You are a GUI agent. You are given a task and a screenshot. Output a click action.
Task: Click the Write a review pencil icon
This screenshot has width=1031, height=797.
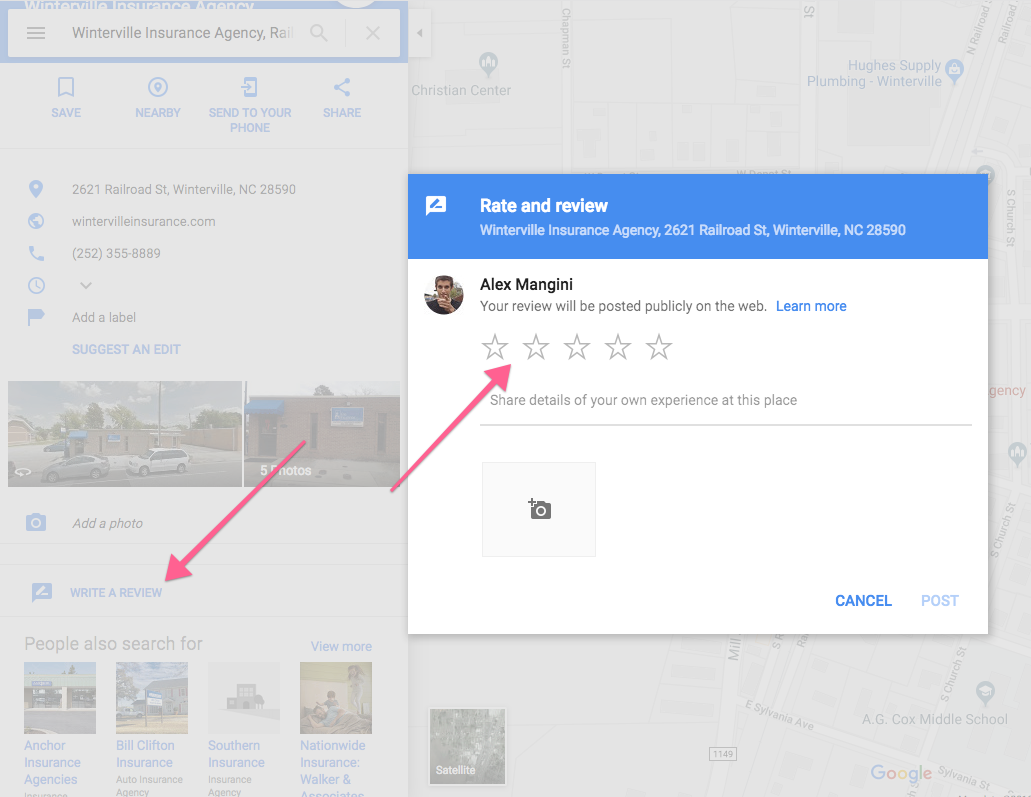point(42,592)
